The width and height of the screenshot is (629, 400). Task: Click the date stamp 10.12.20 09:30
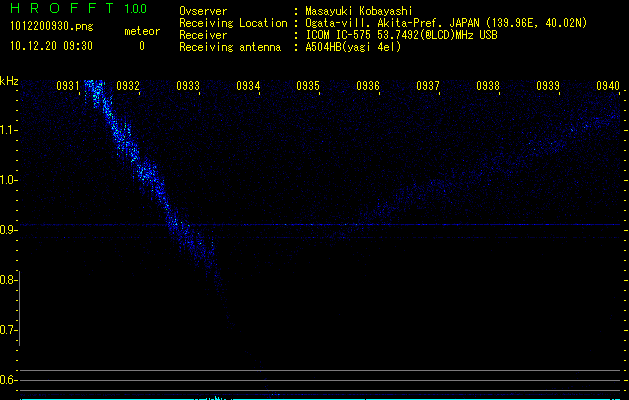click(51, 46)
